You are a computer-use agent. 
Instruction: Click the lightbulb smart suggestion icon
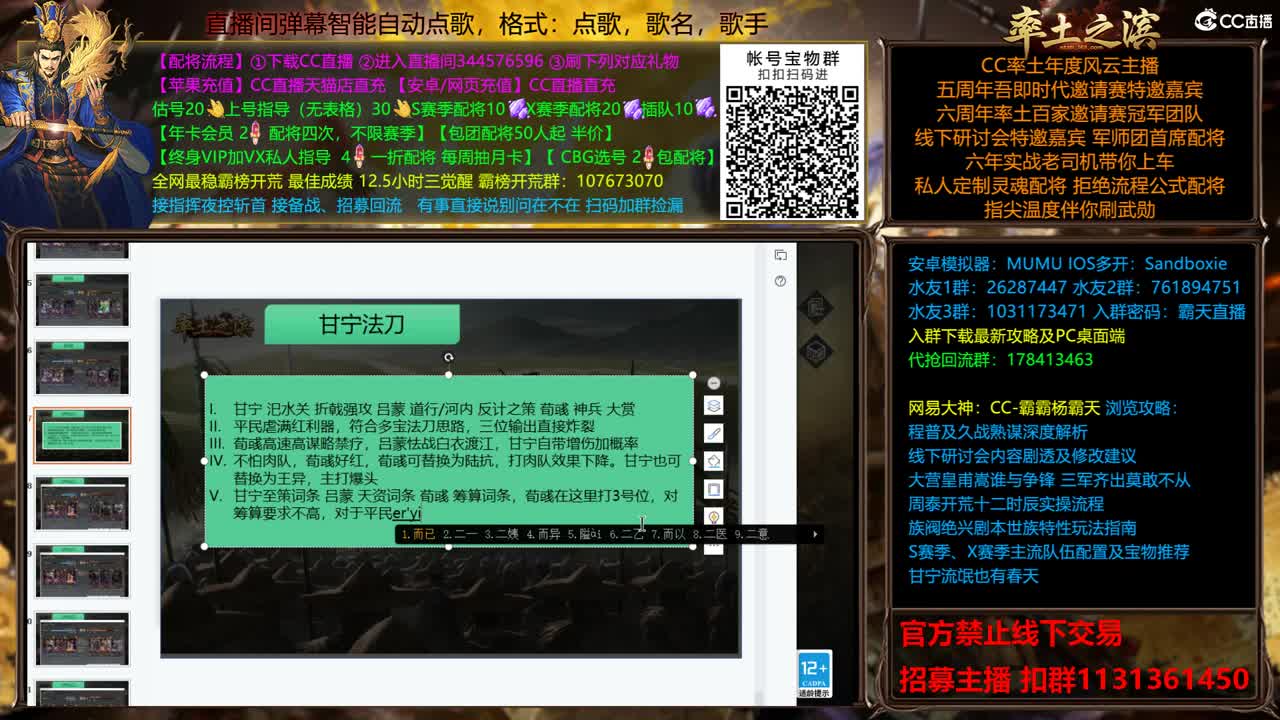(713, 516)
